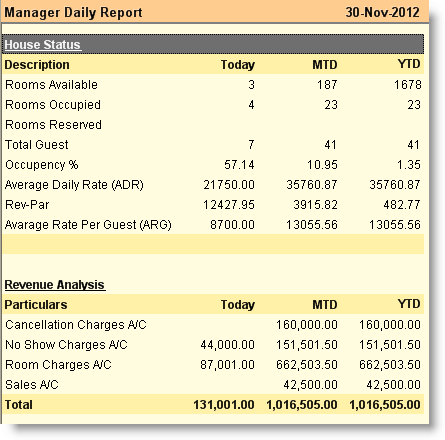Select the Manager Daily Report title
The height and width of the screenshot is (440, 445).
pyautogui.click(x=73, y=13)
